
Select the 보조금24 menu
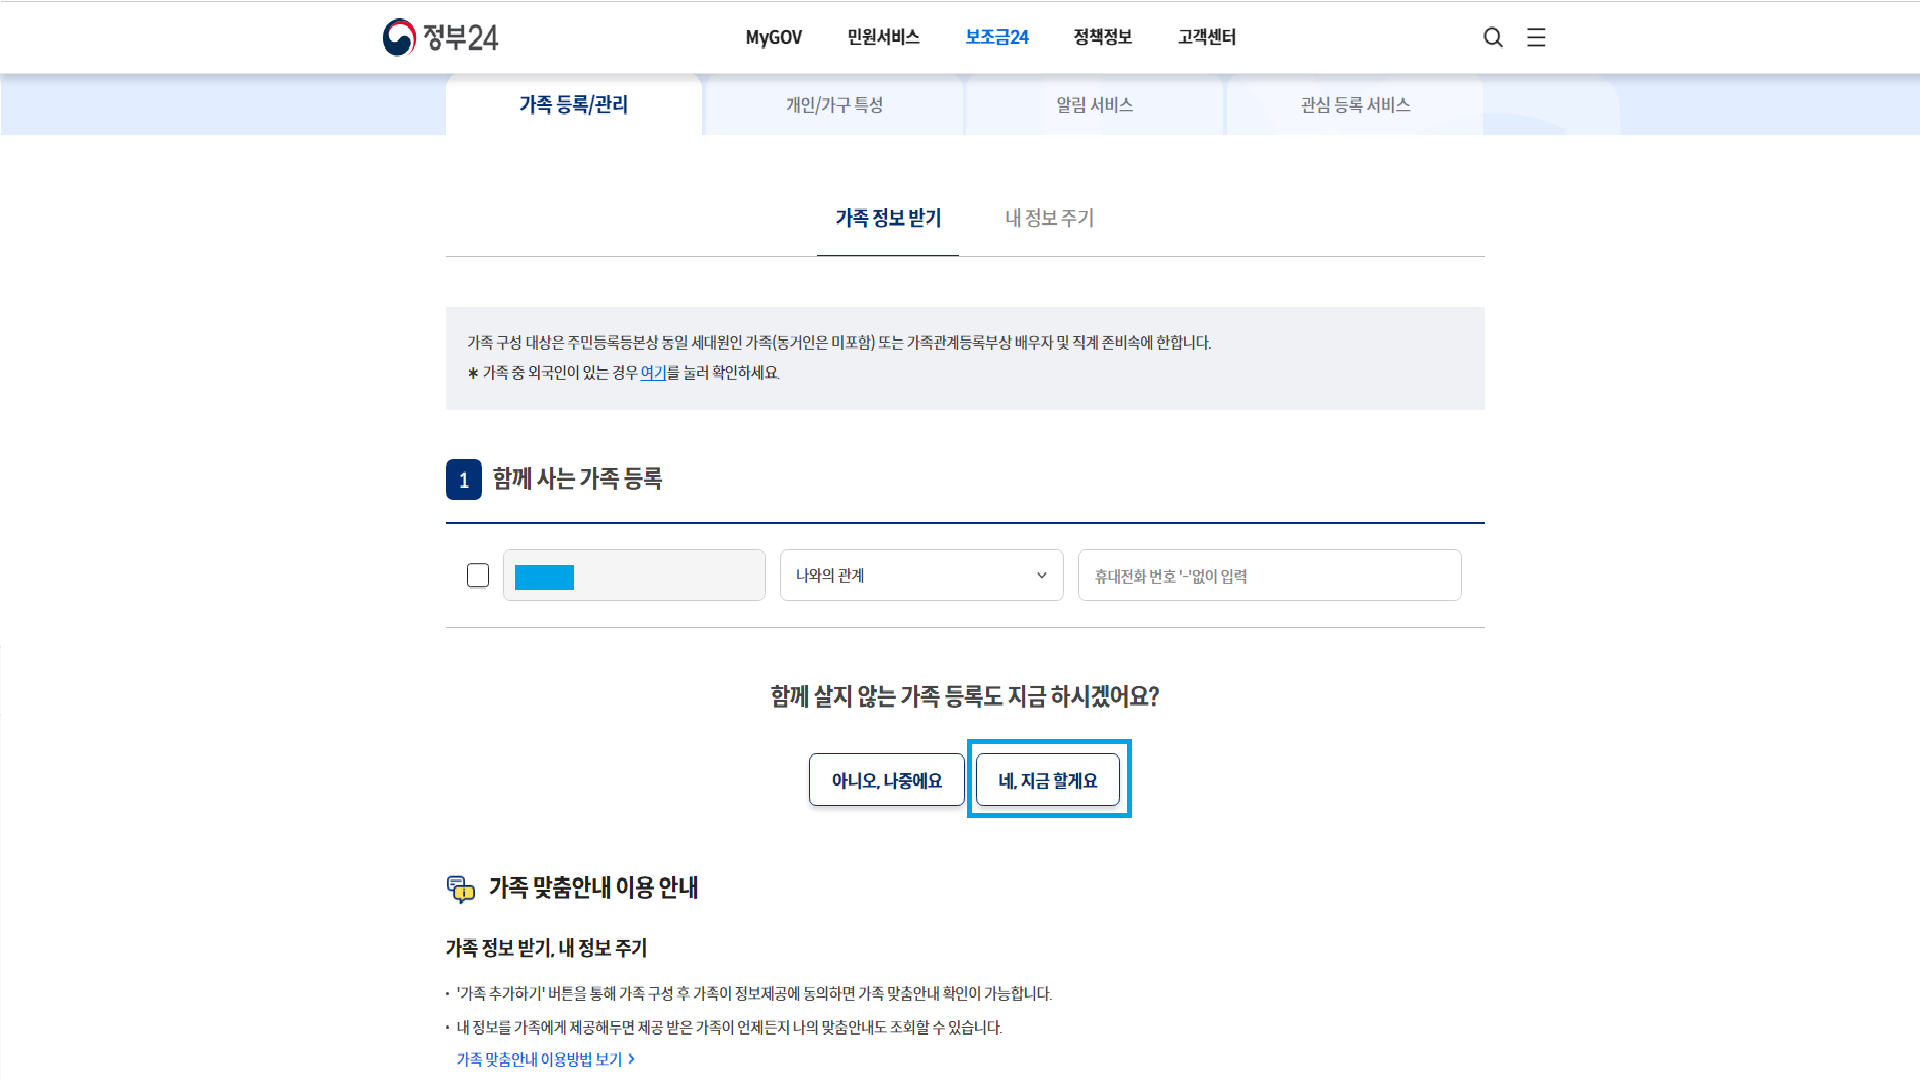pos(996,37)
